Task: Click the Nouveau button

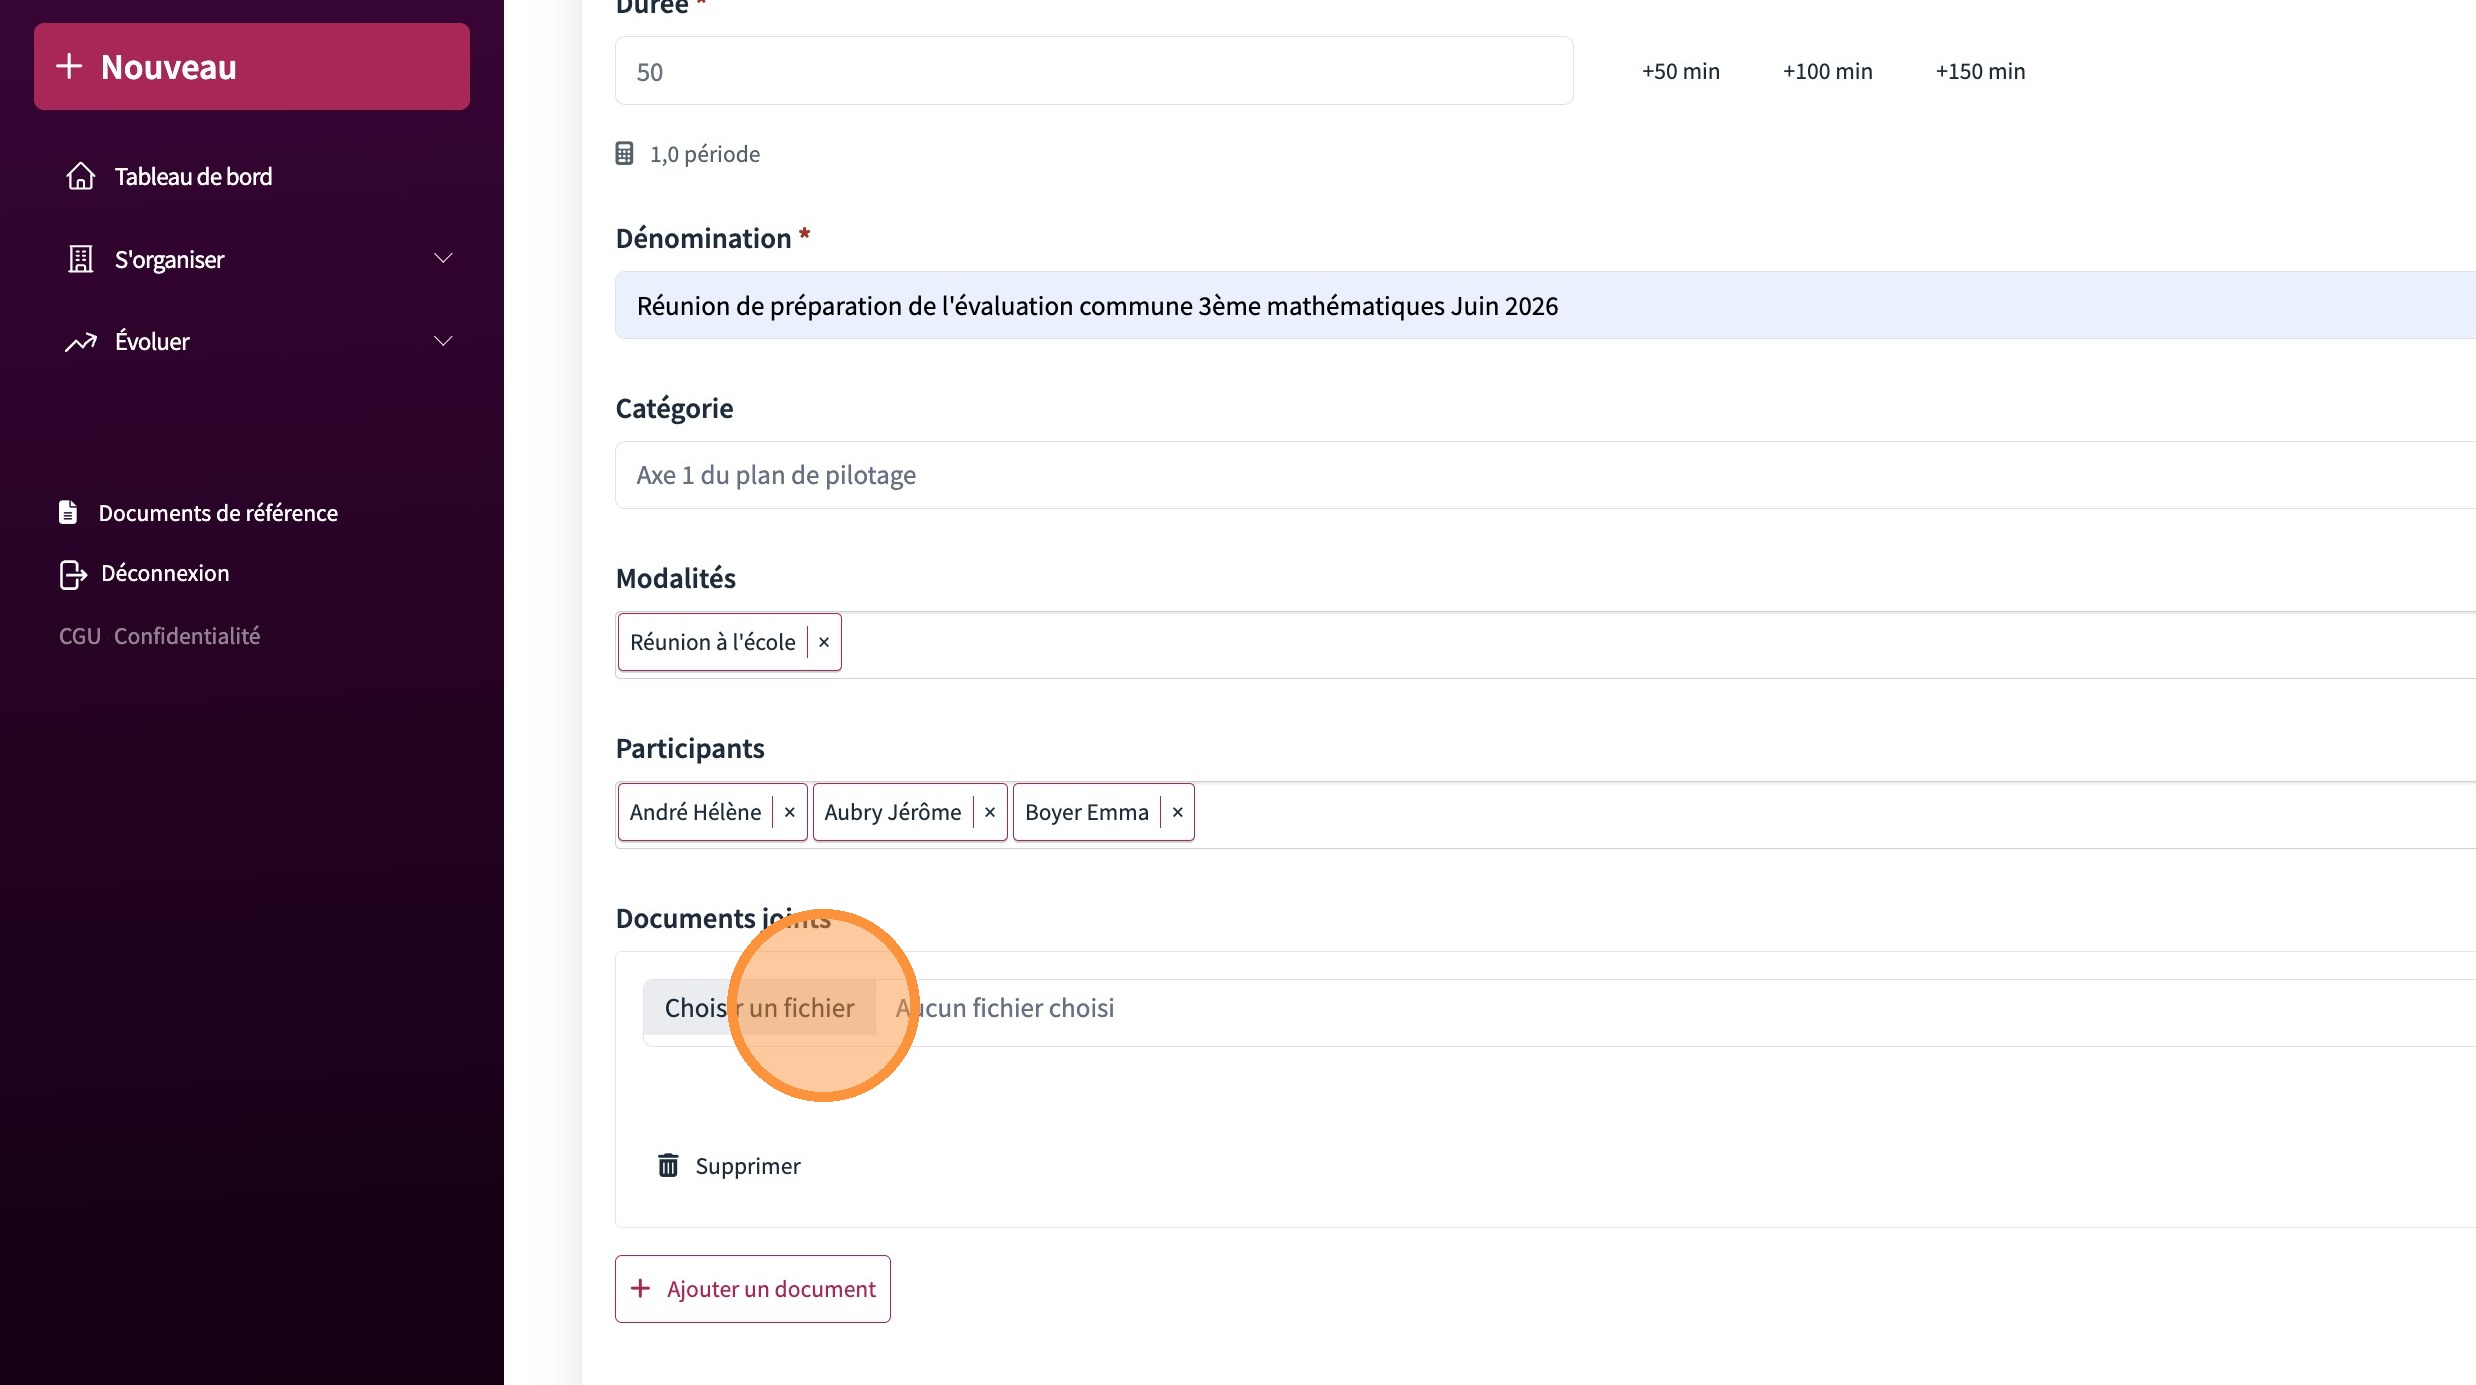Action: (x=252, y=67)
